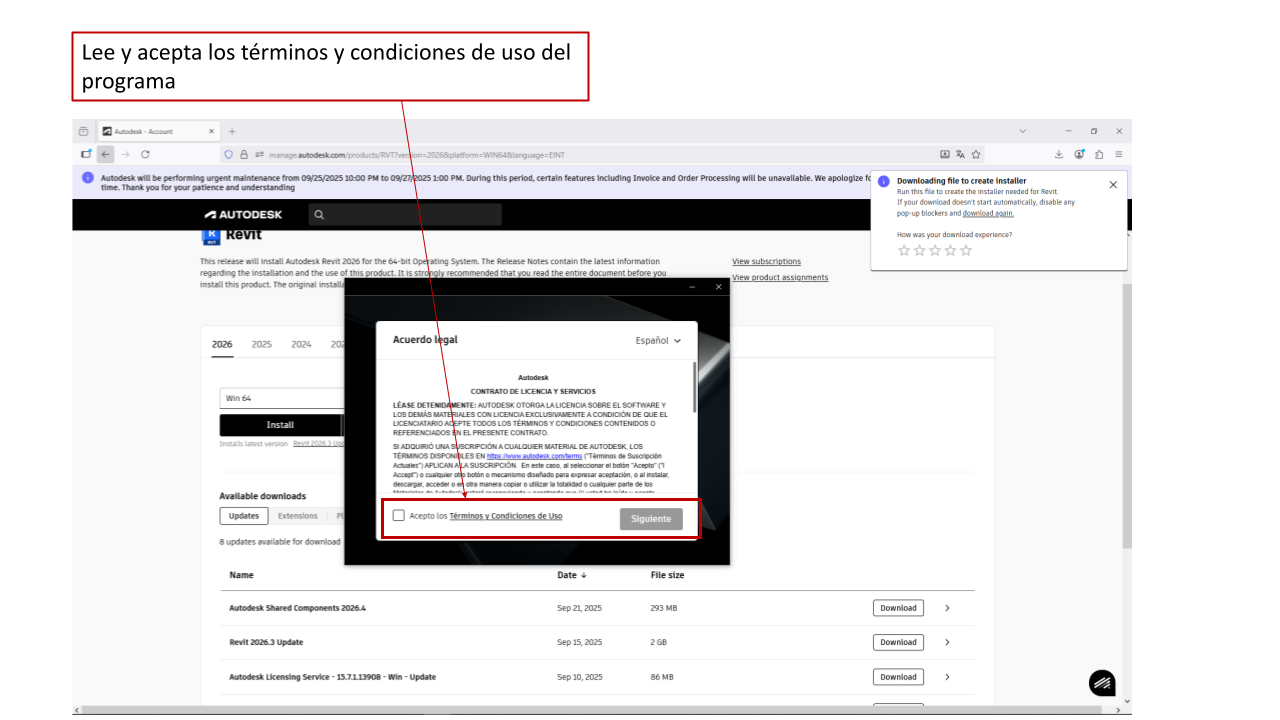Open the View product assignments link
The image size is (1280, 720).
[x=780, y=277]
